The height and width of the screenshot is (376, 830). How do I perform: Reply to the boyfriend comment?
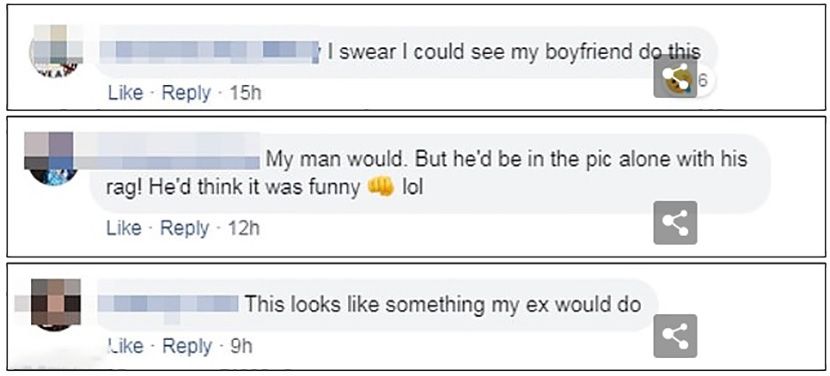[186, 94]
